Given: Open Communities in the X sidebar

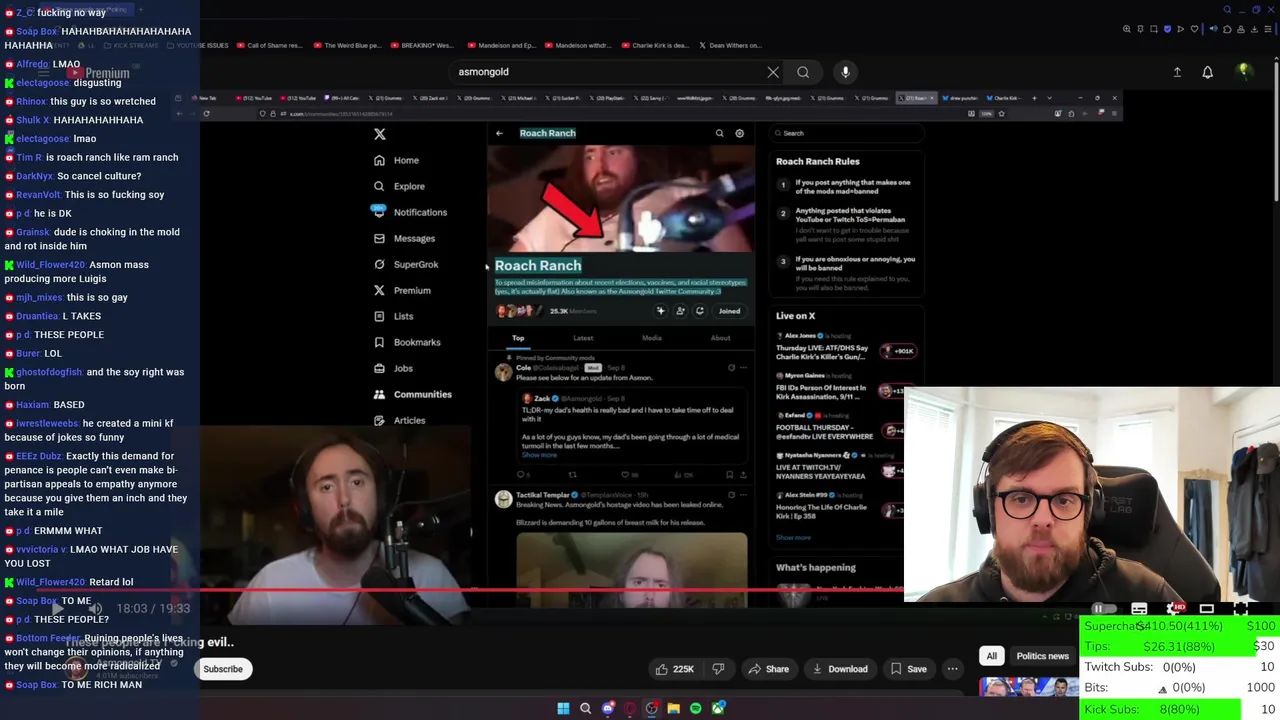Looking at the screenshot, I should tap(412, 394).
